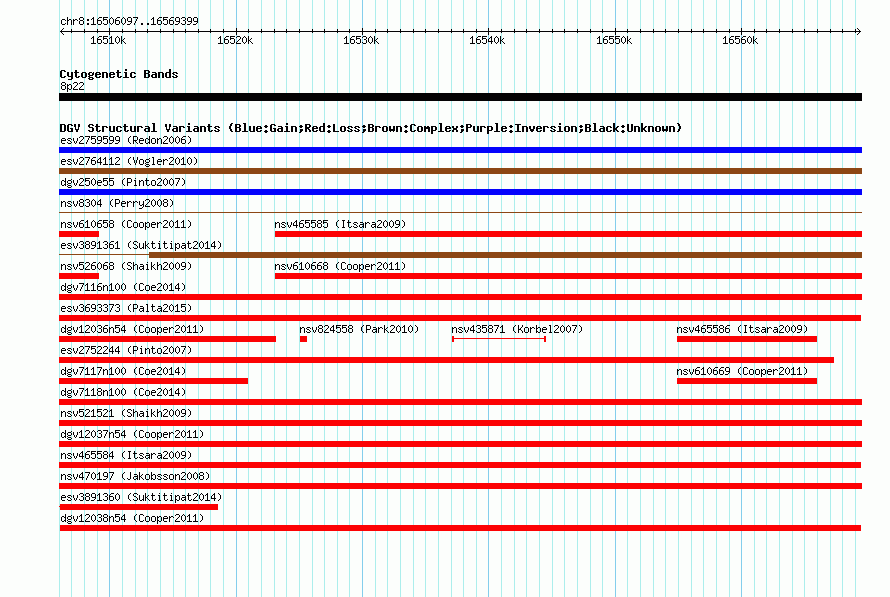The height and width of the screenshot is (597, 890).
Task: Select the red bar under nsv465586
Action: tap(747, 339)
